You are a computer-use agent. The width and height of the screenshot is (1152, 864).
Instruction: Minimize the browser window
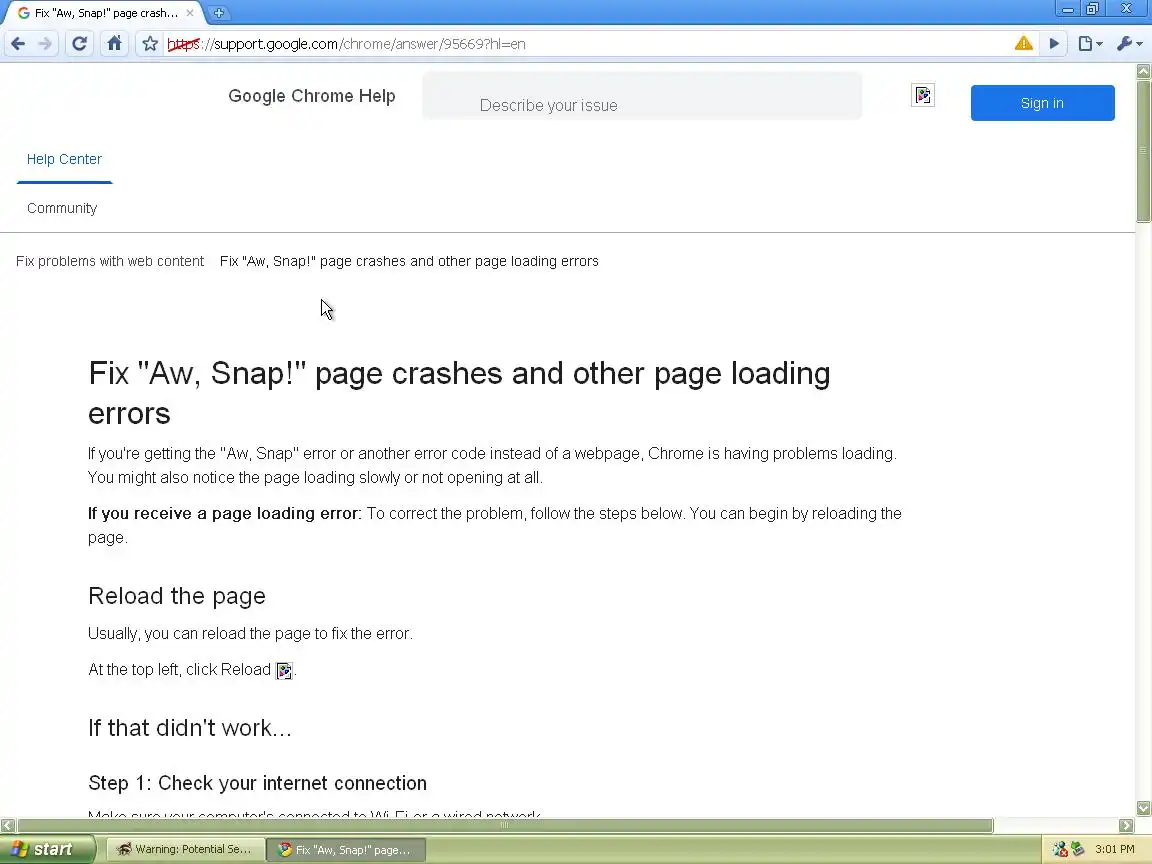(x=1068, y=9)
